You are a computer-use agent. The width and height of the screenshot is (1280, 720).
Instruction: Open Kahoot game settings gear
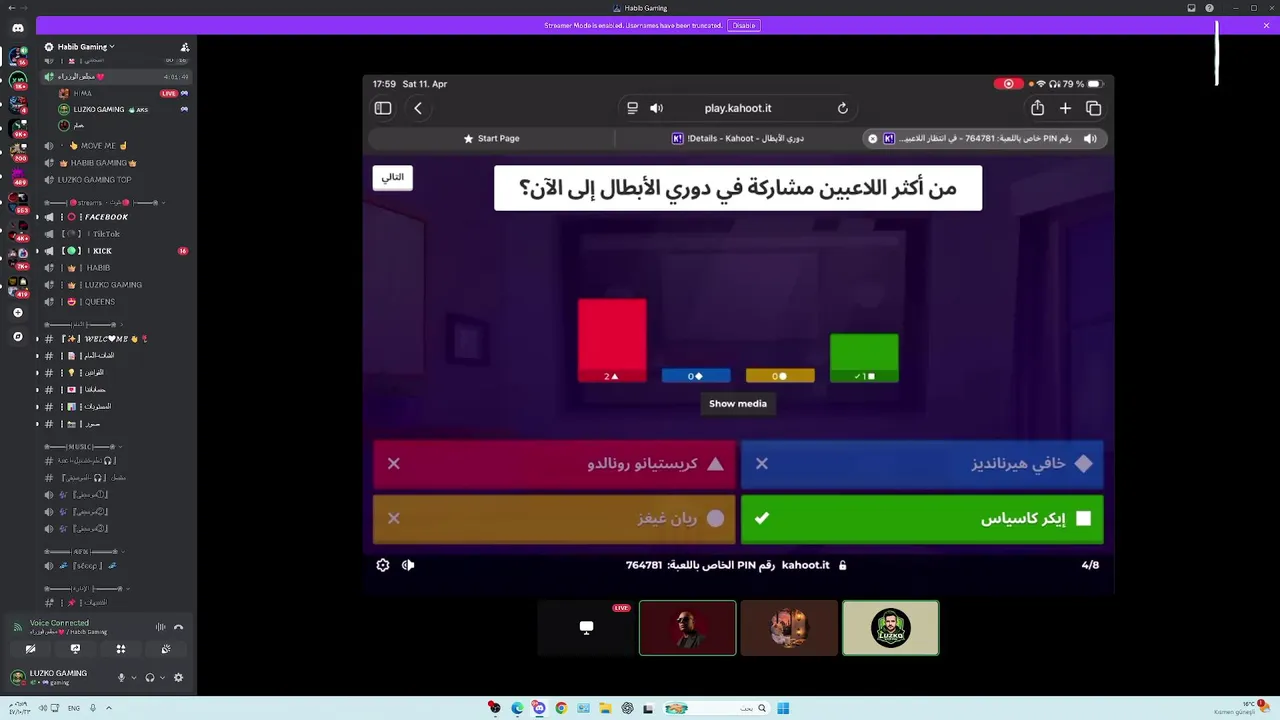click(383, 565)
